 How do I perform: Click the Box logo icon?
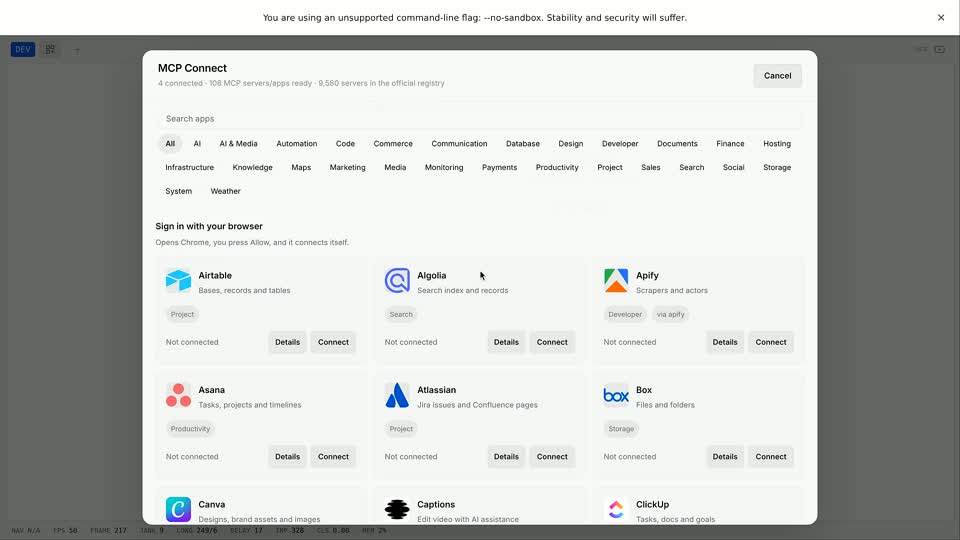point(616,396)
